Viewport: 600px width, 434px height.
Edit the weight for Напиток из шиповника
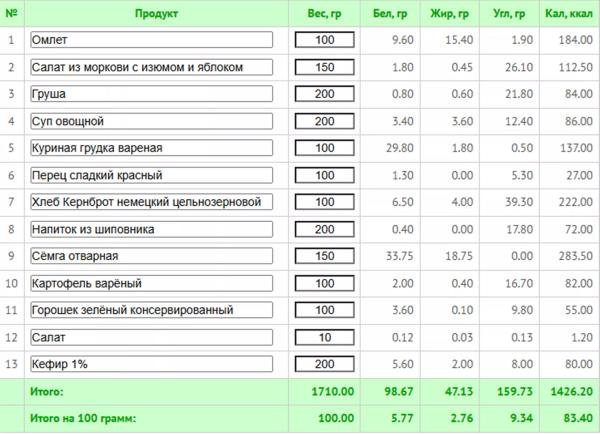coord(324,229)
